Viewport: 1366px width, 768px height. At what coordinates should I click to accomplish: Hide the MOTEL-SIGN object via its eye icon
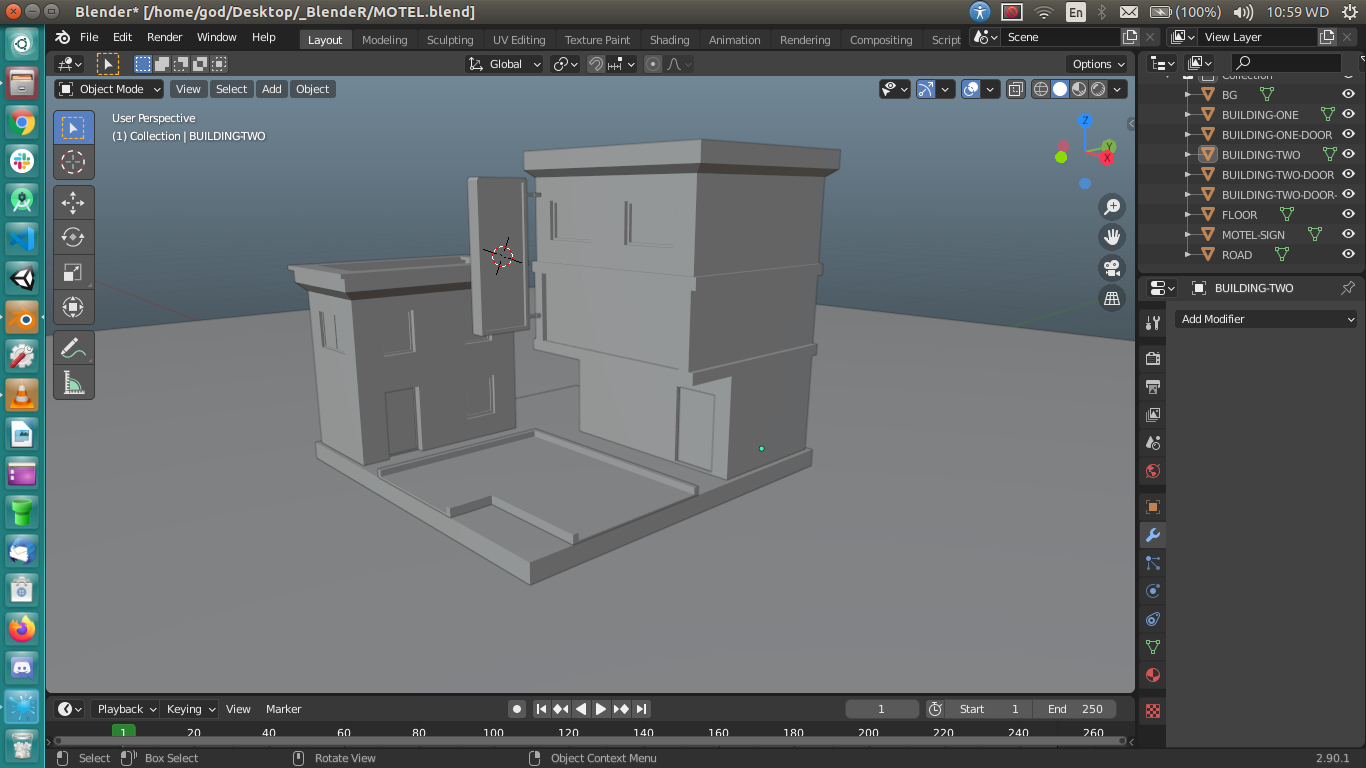coord(1349,234)
